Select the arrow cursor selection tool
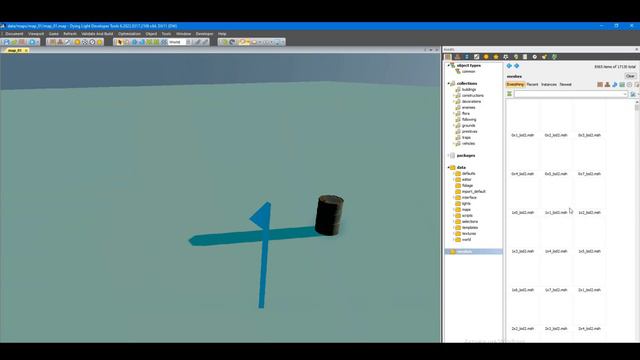Viewport: 640px width, 360px height. 120,42
